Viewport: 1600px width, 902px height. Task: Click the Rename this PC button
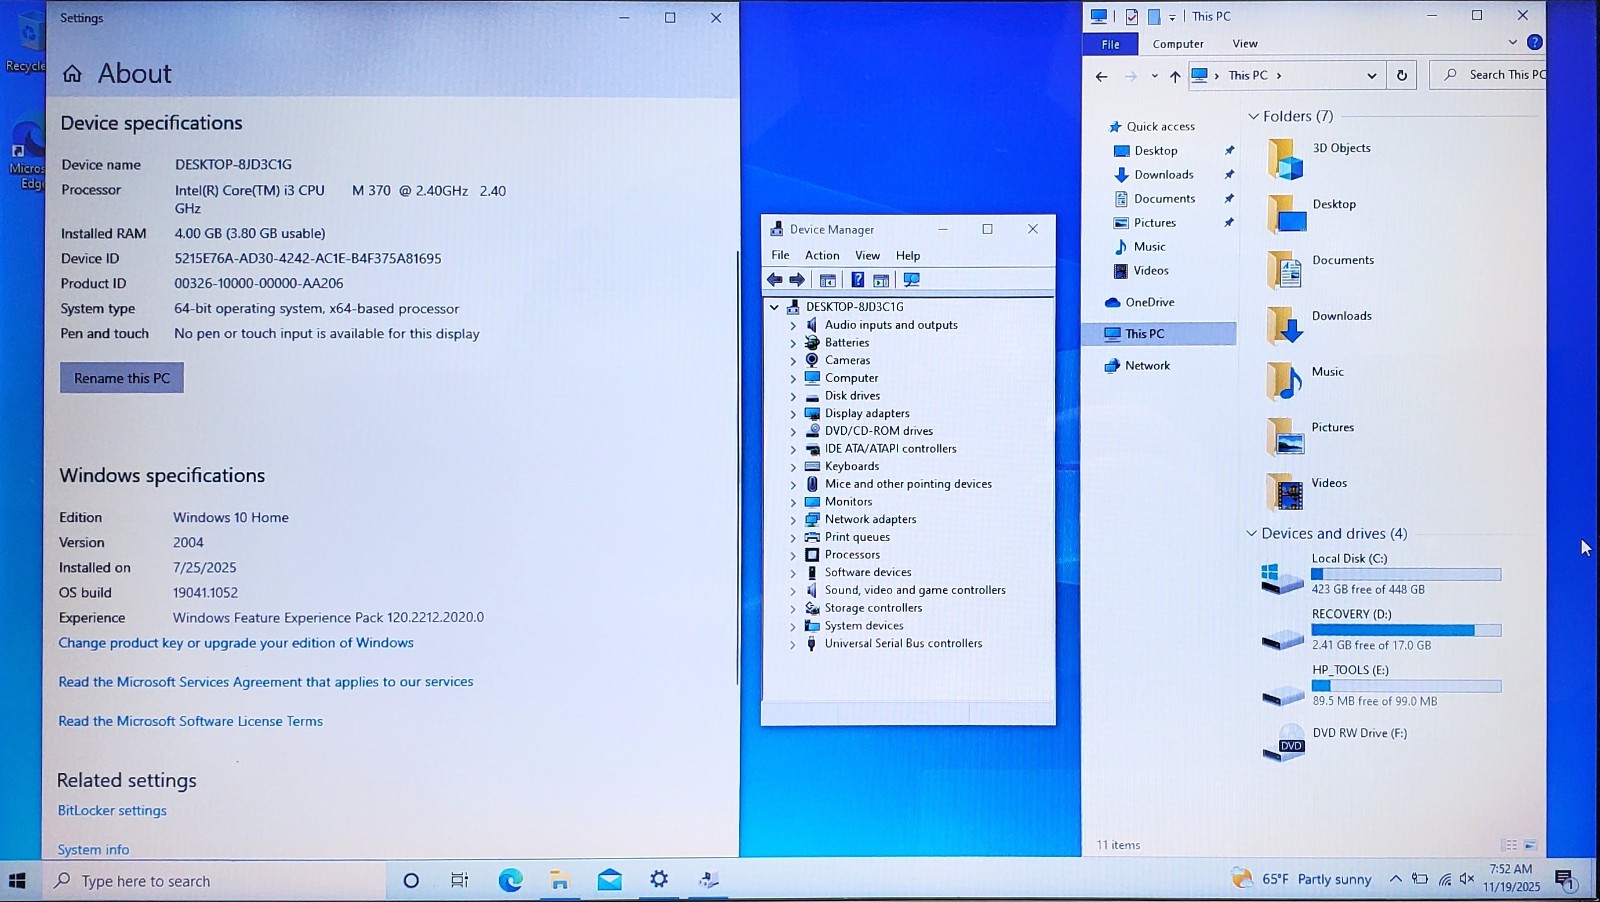point(122,378)
